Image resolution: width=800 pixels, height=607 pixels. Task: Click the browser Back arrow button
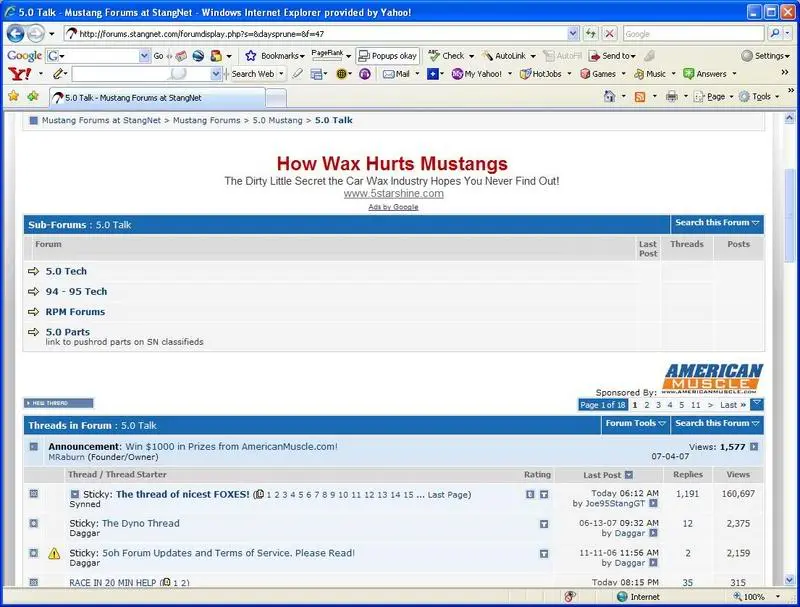pos(16,34)
